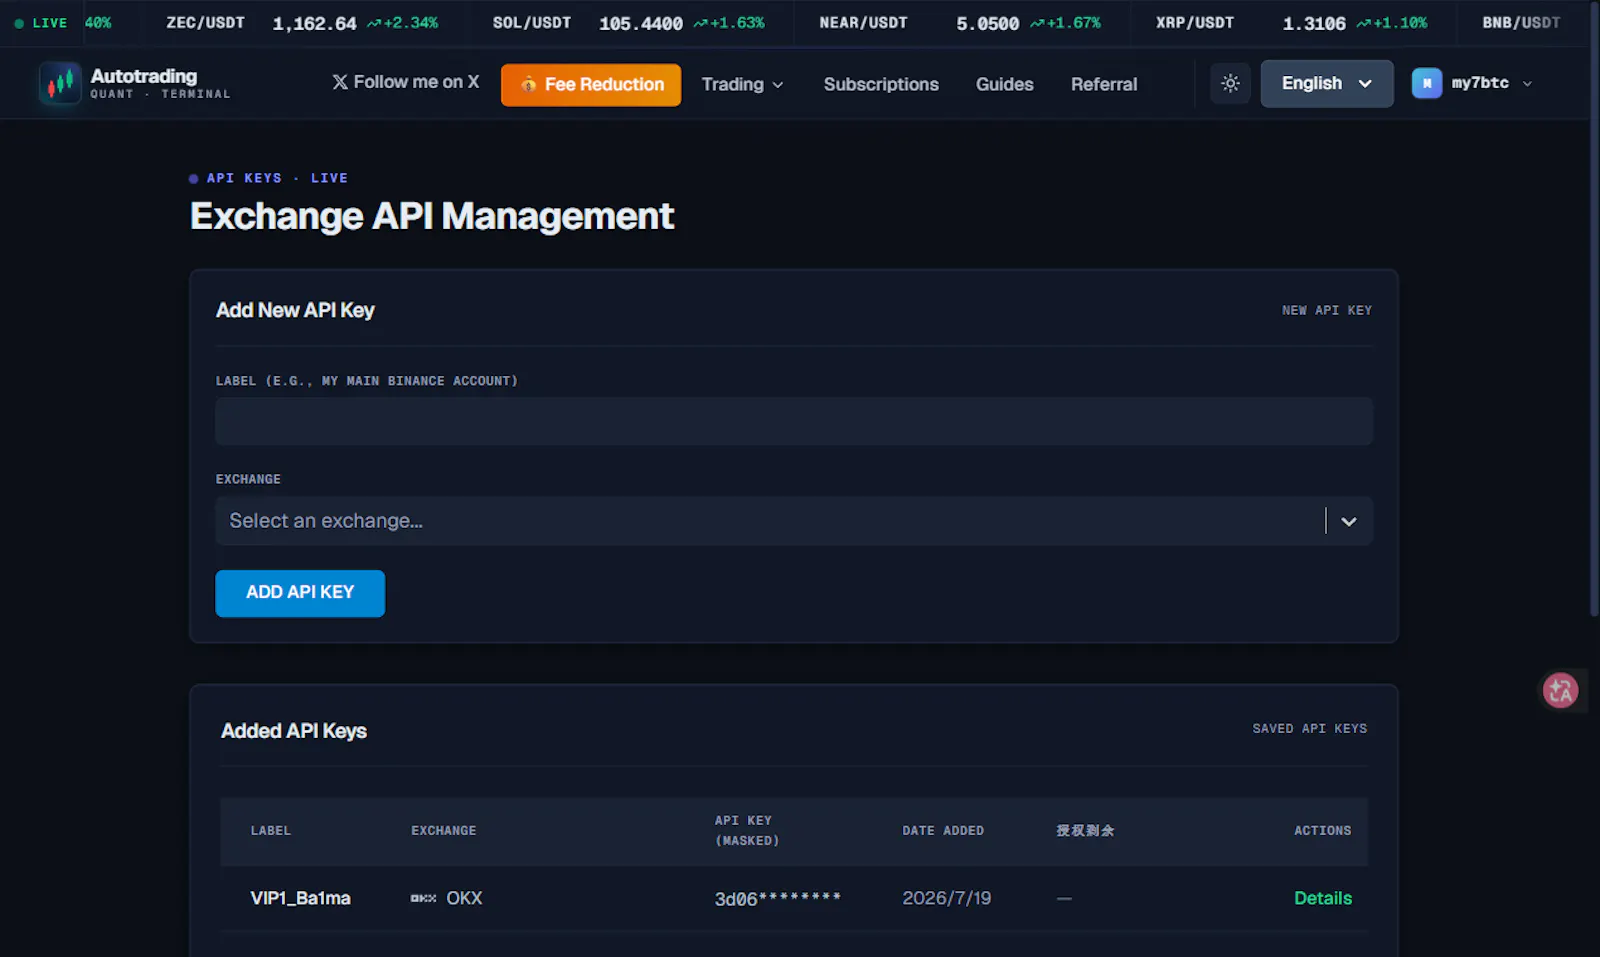Viewport: 1600px width, 957px height.
Task: Click the VIP1_Ba1ma label cell
Action: coord(300,898)
